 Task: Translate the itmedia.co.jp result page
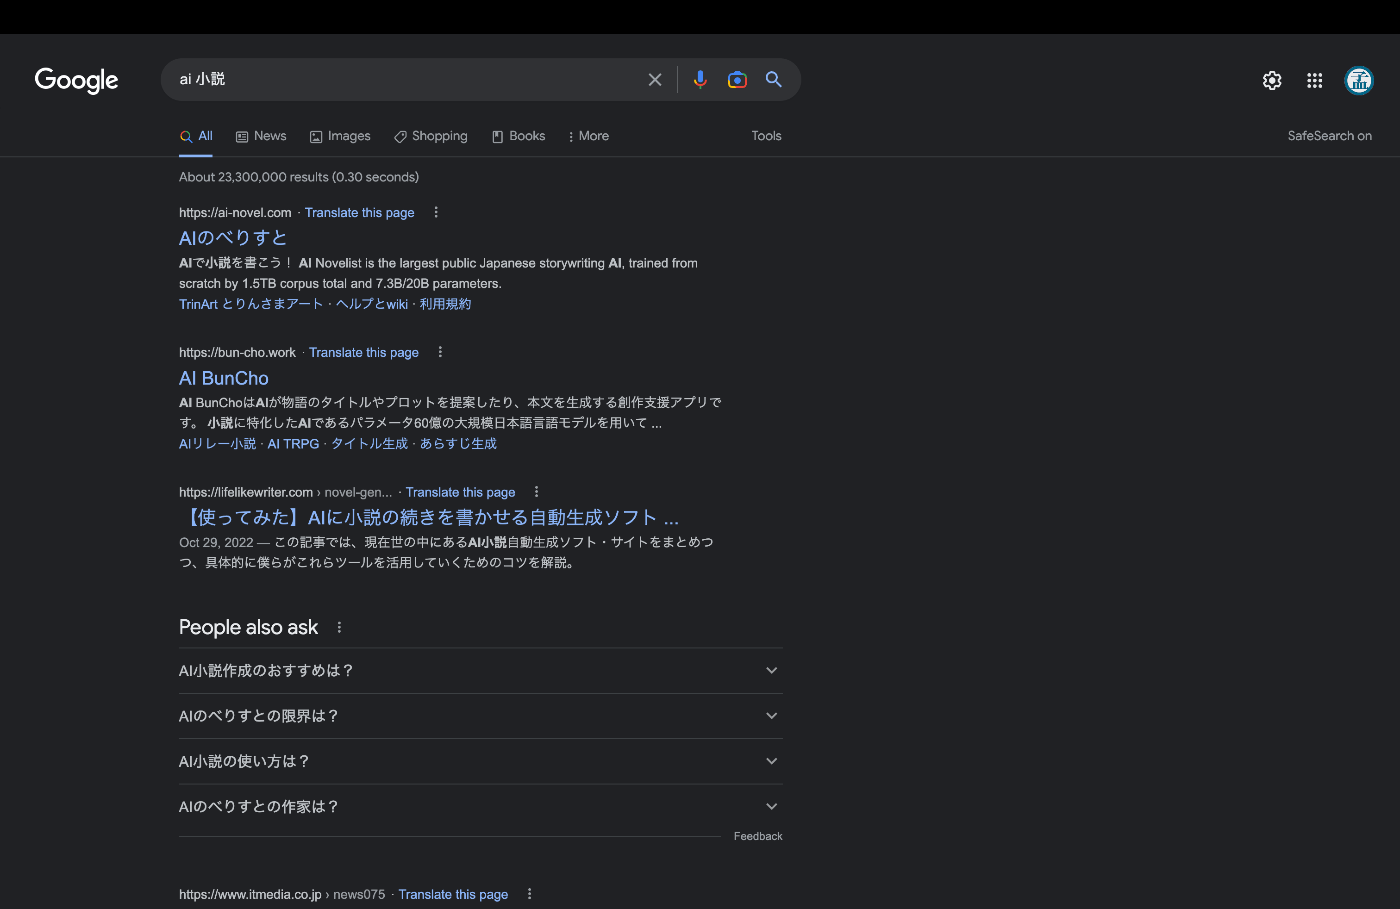(453, 895)
